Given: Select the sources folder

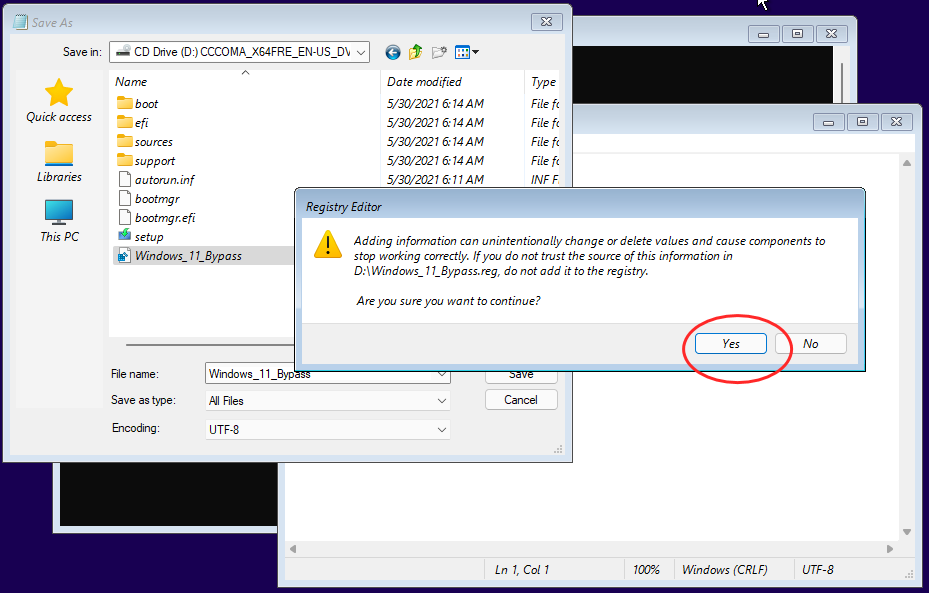Looking at the screenshot, I should pyautogui.click(x=145, y=142).
